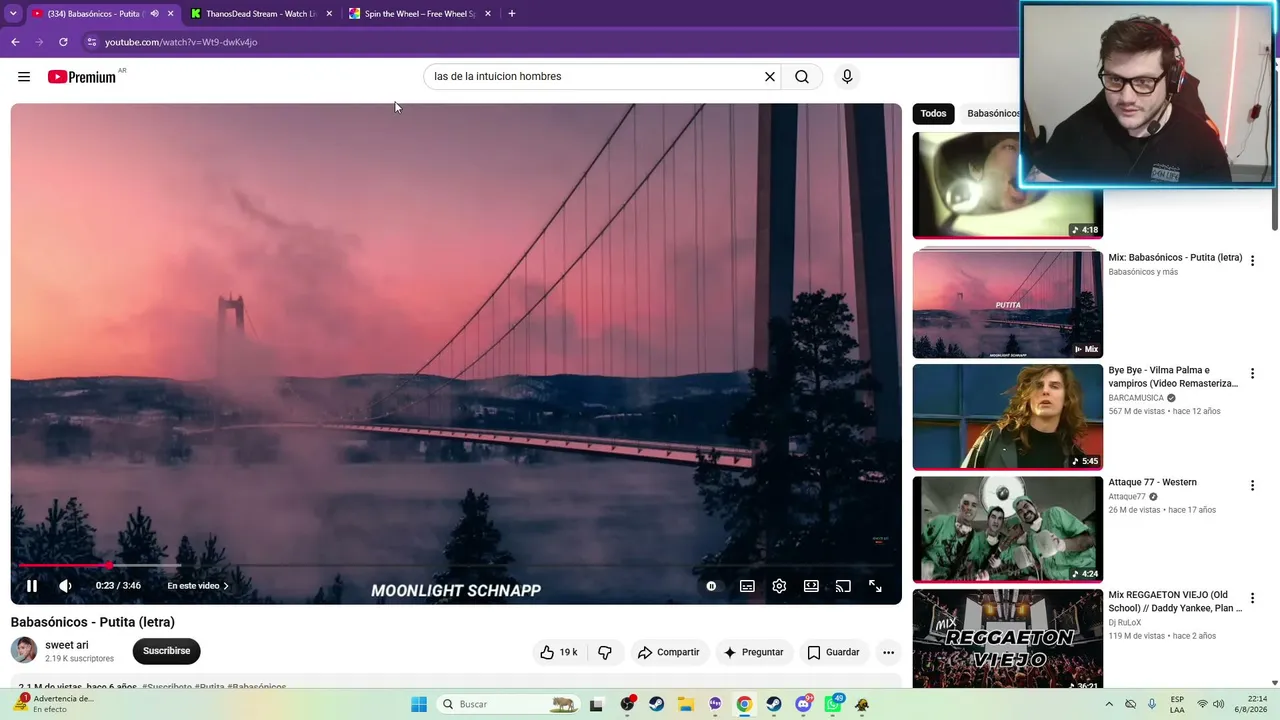Open options for Mix REGGAETON VIEJO
Viewport: 1280px width, 720px height.
point(1252,598)
